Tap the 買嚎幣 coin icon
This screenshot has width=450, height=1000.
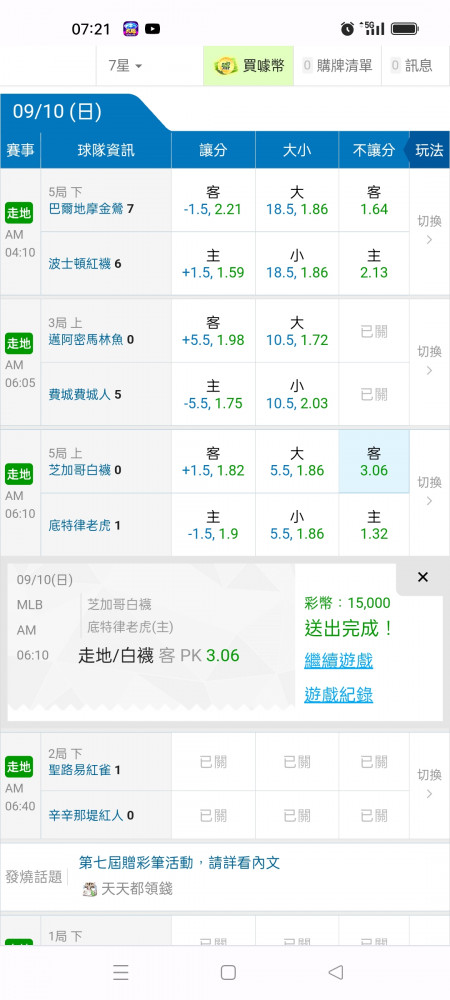pyautogui.click(x=226, y=66)
